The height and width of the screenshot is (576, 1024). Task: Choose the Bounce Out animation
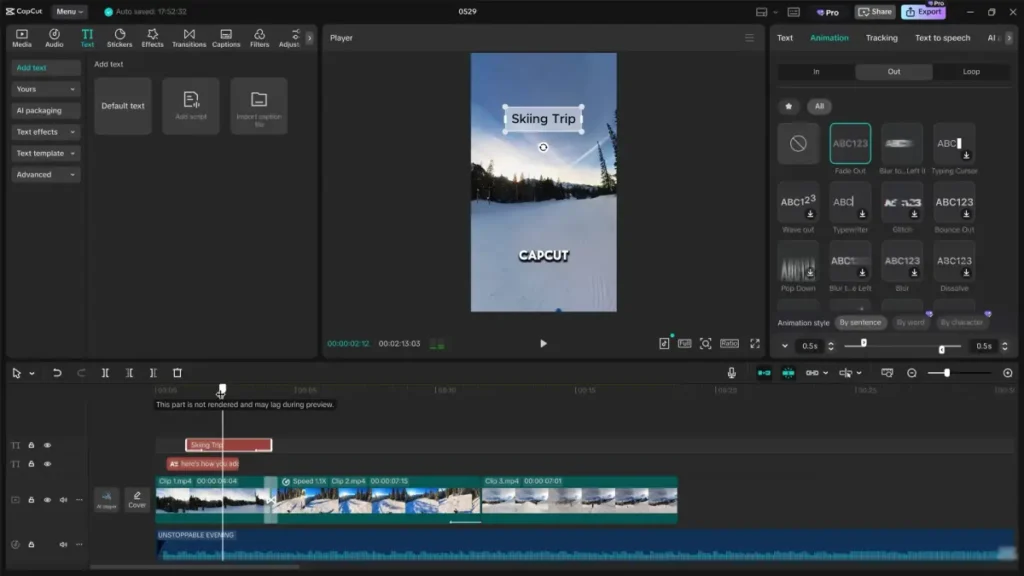(954, 202)
